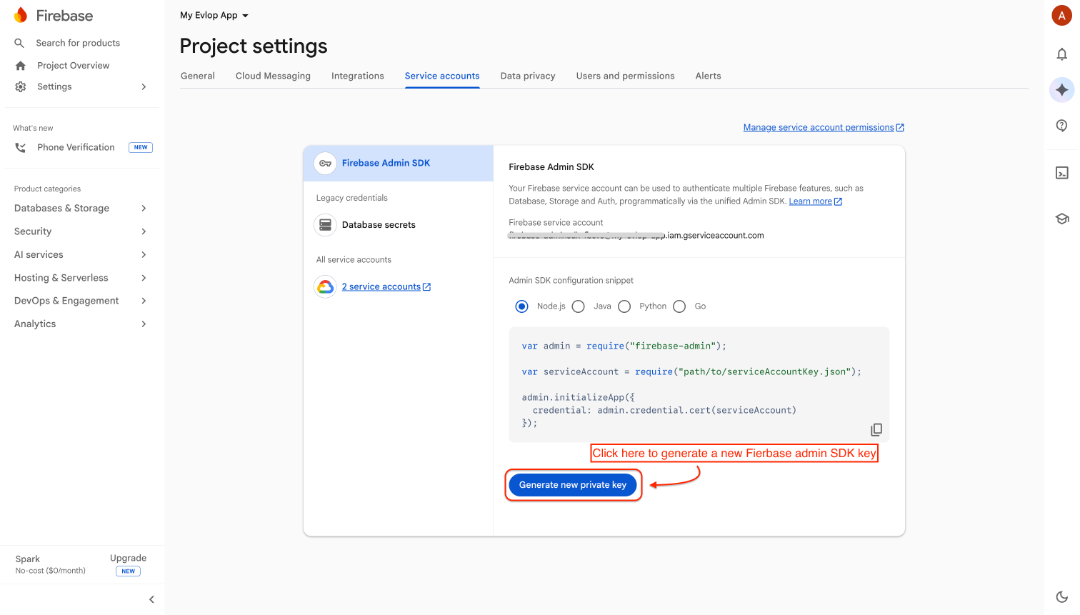Click the Firebase flame logo
Image resolution: width=1080 pixels, height=615 pixels.
21,15
